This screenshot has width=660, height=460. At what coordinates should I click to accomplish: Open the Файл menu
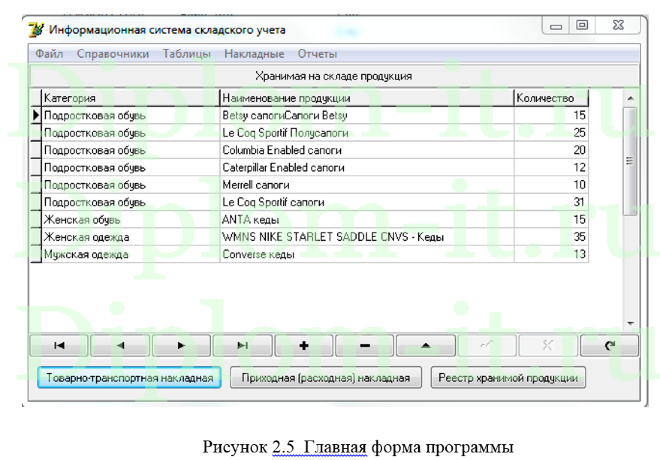coord(49,54)
